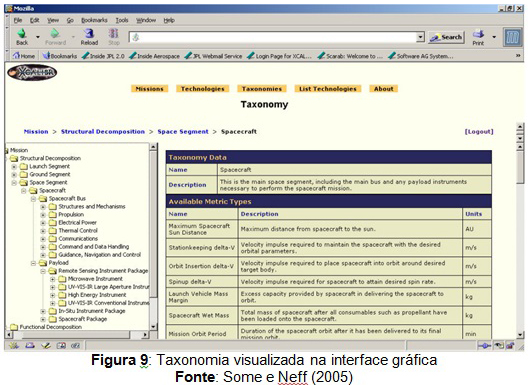Open the Forward button history dropdown arrow
Screen dimensions: 528x385
click(73, 37)
